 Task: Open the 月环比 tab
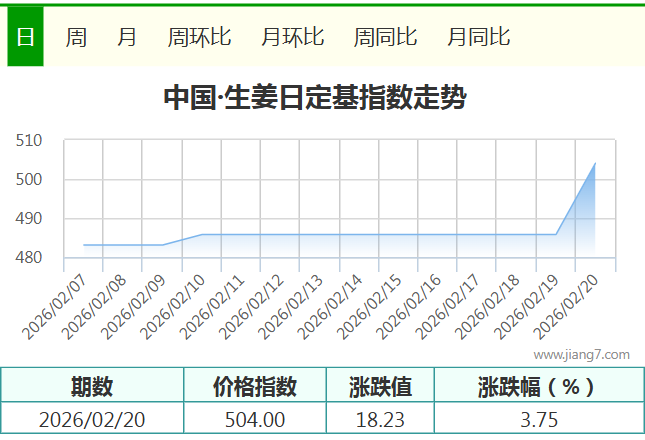click(x=292, y=37)
